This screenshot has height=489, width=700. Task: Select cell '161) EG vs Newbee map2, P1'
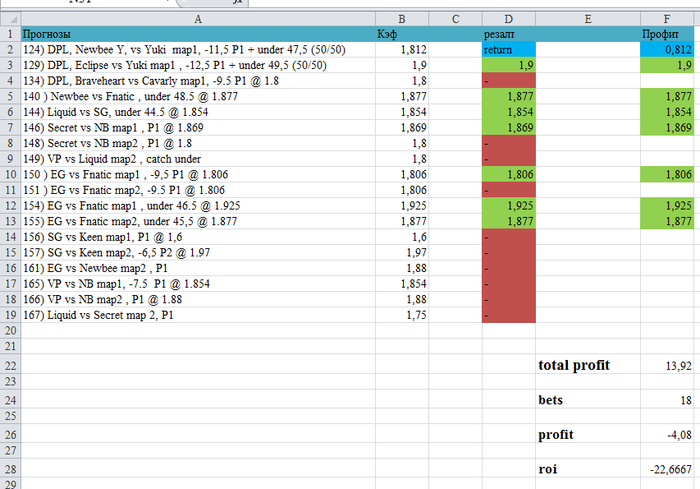[x=198, y=268]
